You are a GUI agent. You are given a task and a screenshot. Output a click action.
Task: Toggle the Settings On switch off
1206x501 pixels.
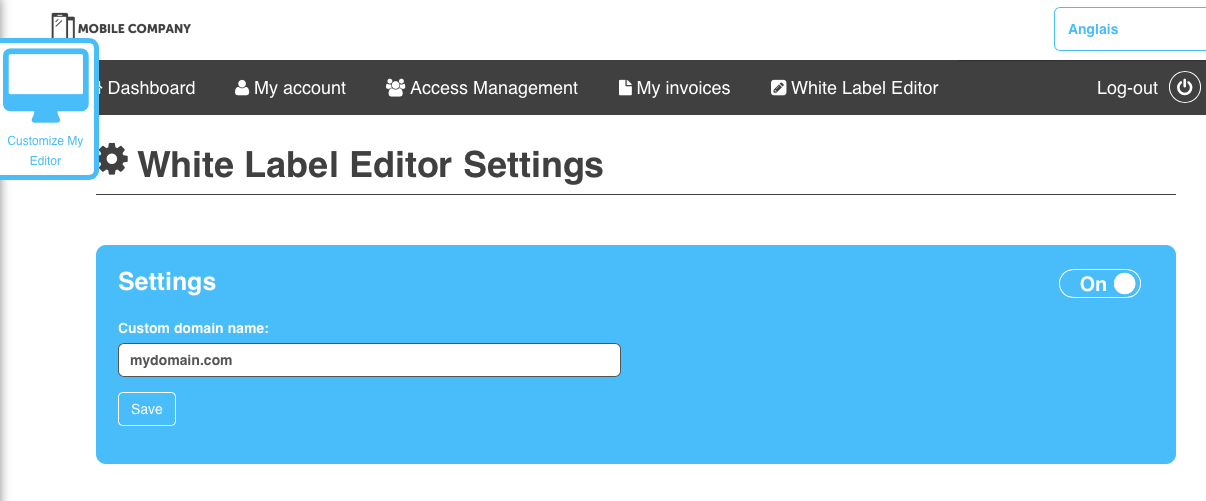(x=1100, y=284)
